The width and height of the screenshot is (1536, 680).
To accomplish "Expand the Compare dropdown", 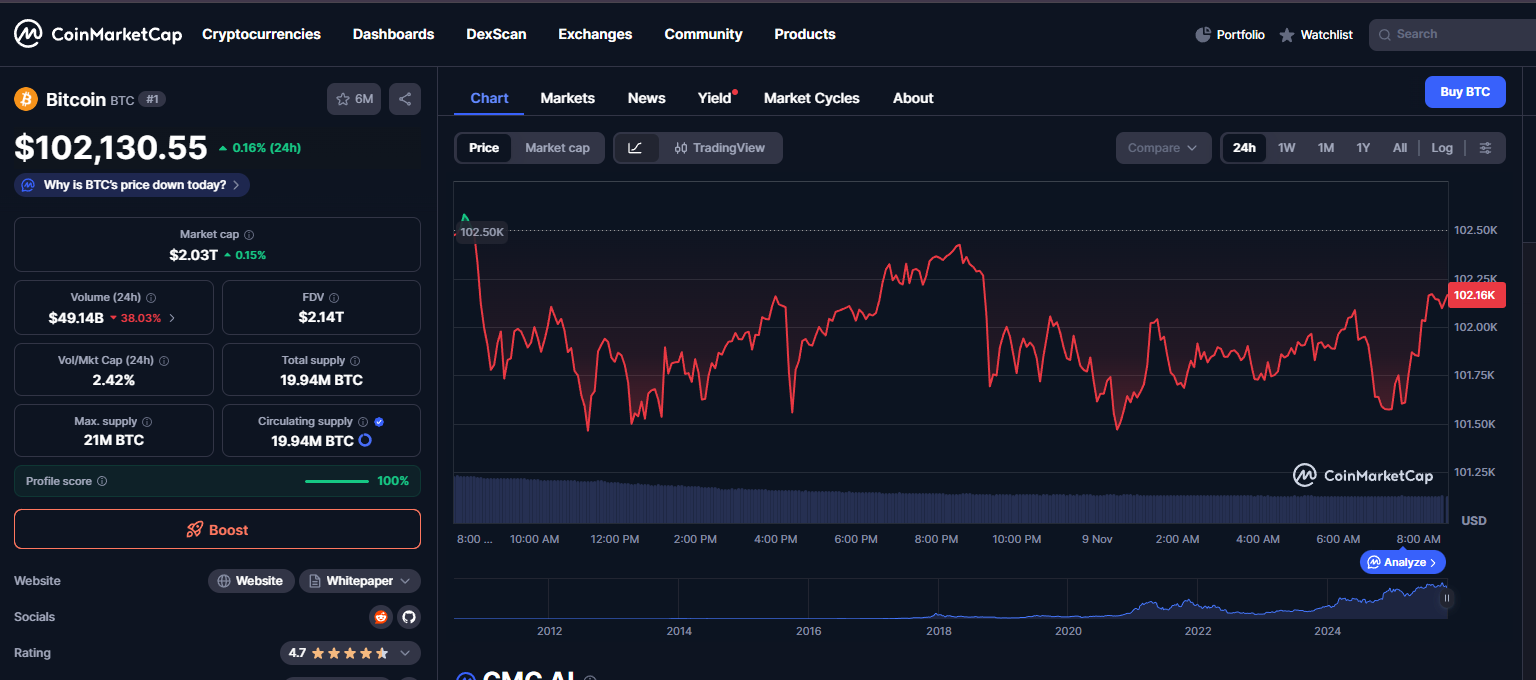I will click(1163, 148).
